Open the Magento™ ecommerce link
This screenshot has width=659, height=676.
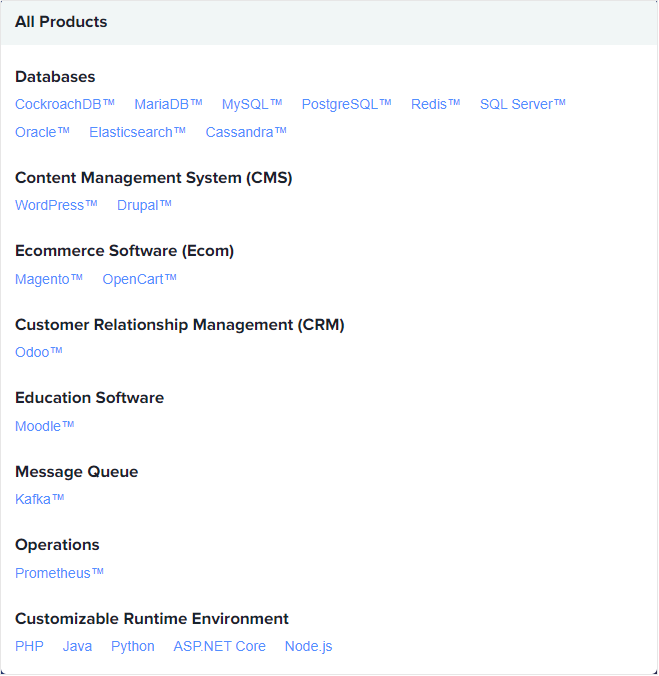49,279
